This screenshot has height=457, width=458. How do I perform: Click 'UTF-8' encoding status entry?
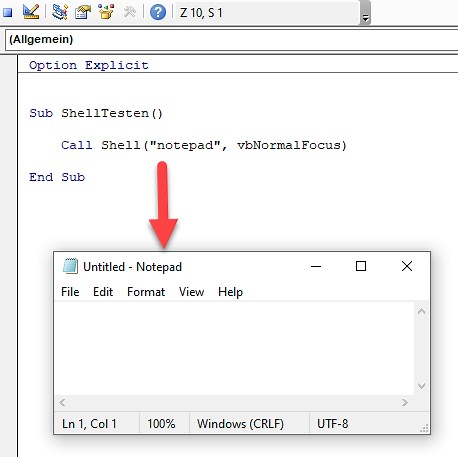click(333, 424)
